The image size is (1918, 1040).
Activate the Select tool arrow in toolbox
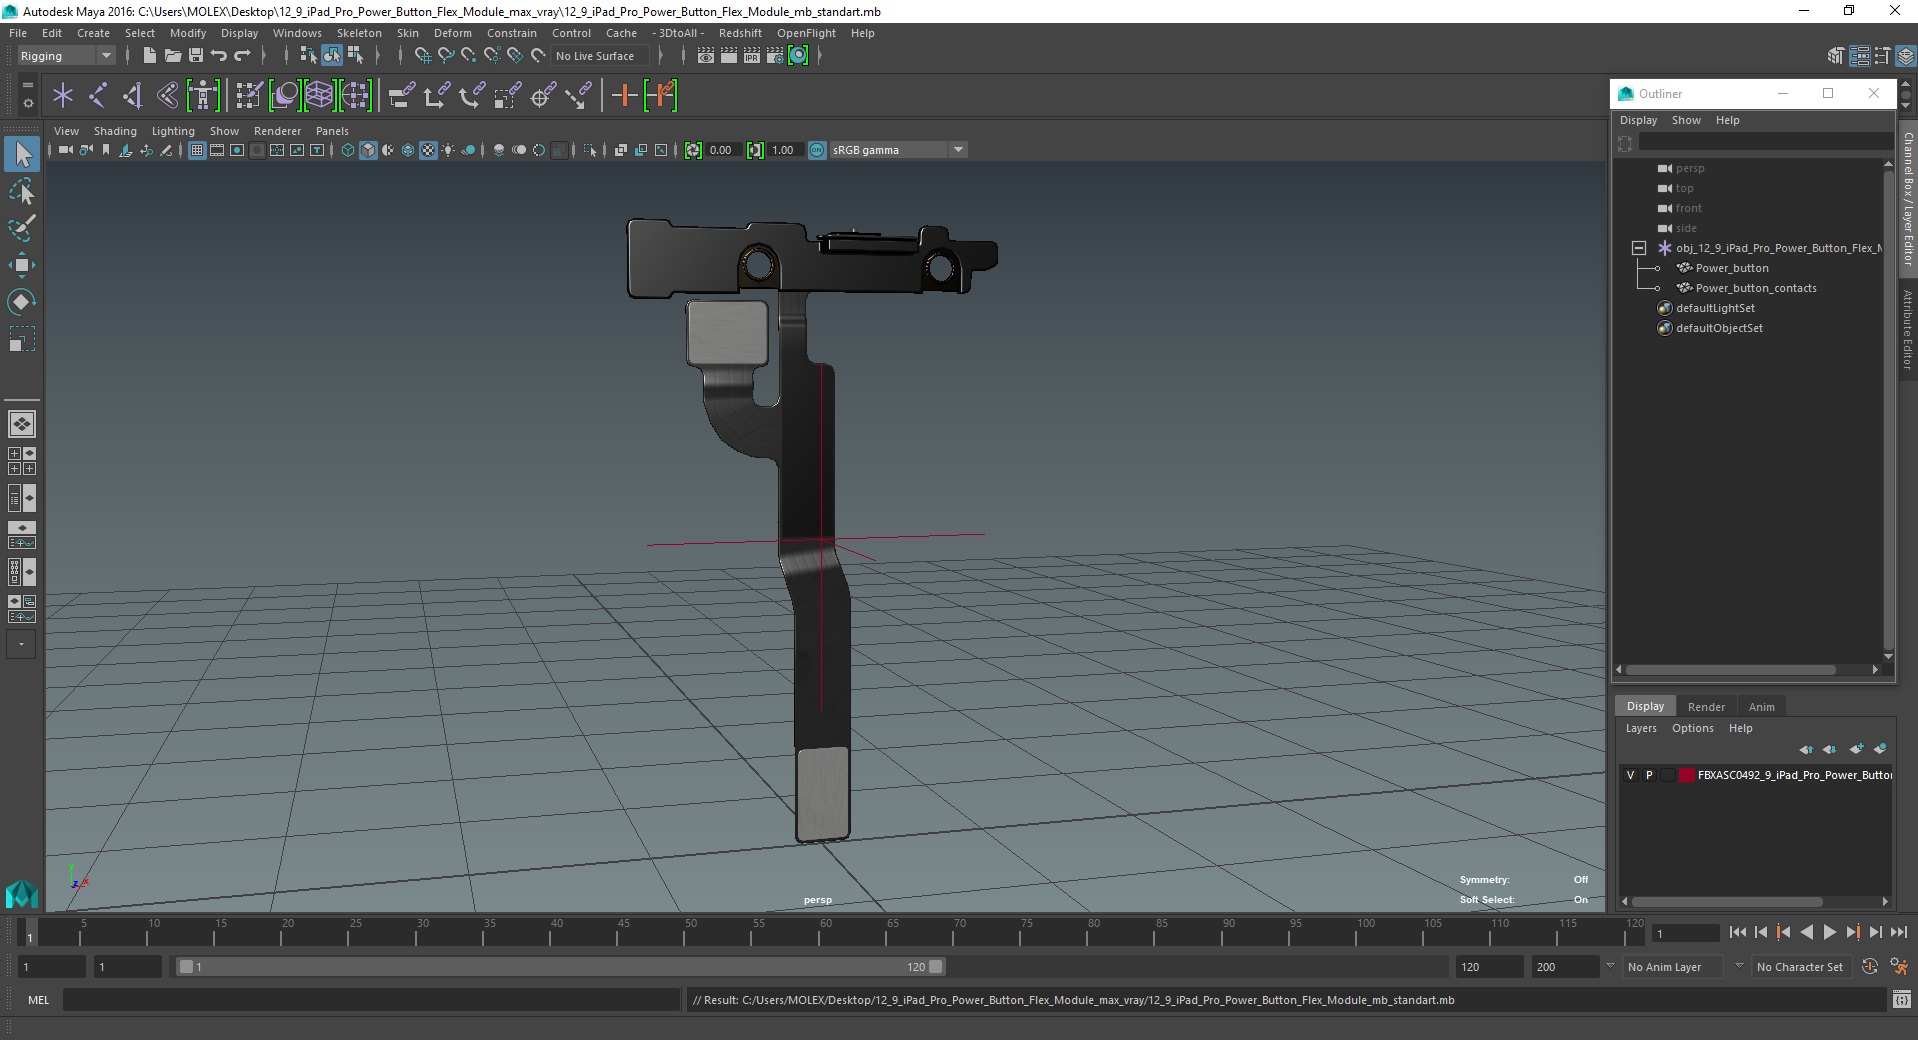coord(22,154)
